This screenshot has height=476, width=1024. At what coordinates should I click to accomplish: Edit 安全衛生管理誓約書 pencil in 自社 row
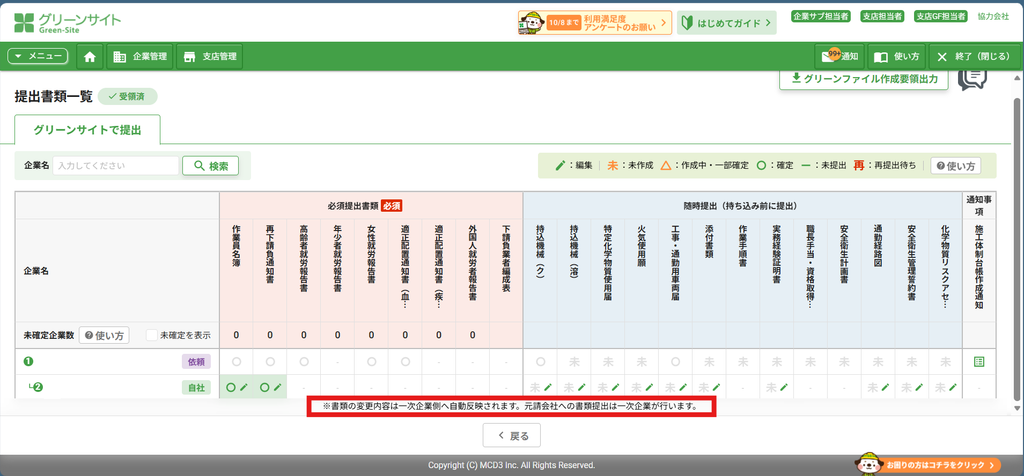click(x=920, y=387)
